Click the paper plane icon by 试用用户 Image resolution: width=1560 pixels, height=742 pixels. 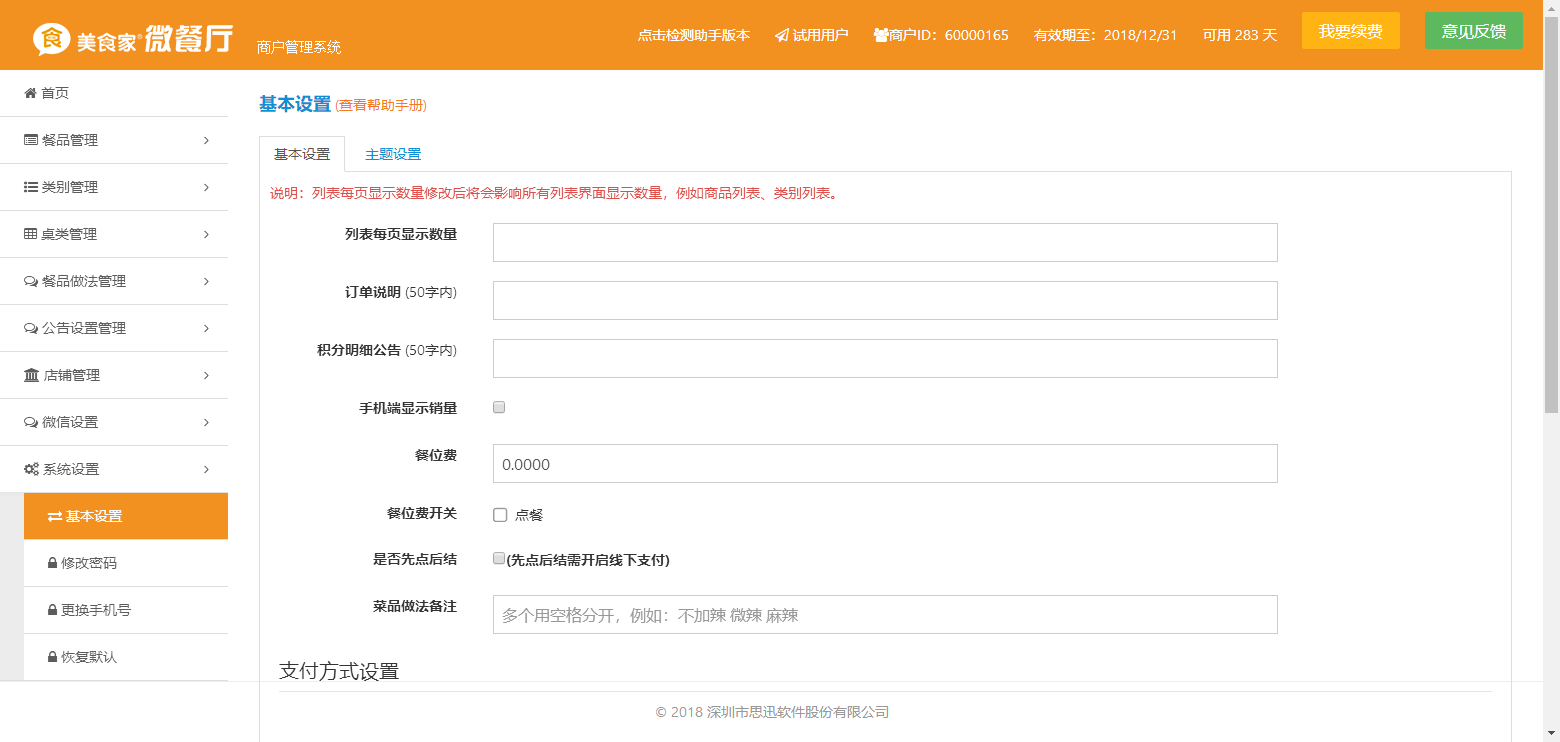point(781,35)
